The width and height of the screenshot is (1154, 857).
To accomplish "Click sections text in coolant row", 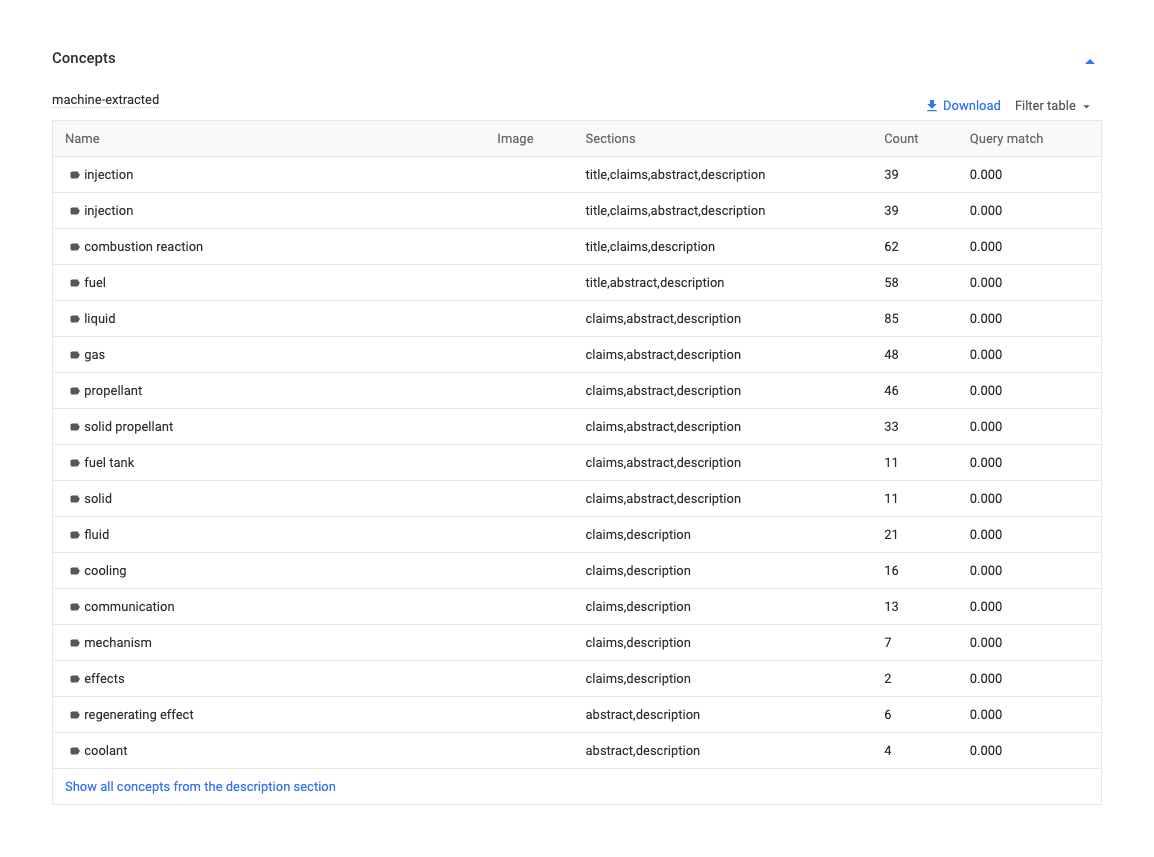I will [x=643, y=751].
